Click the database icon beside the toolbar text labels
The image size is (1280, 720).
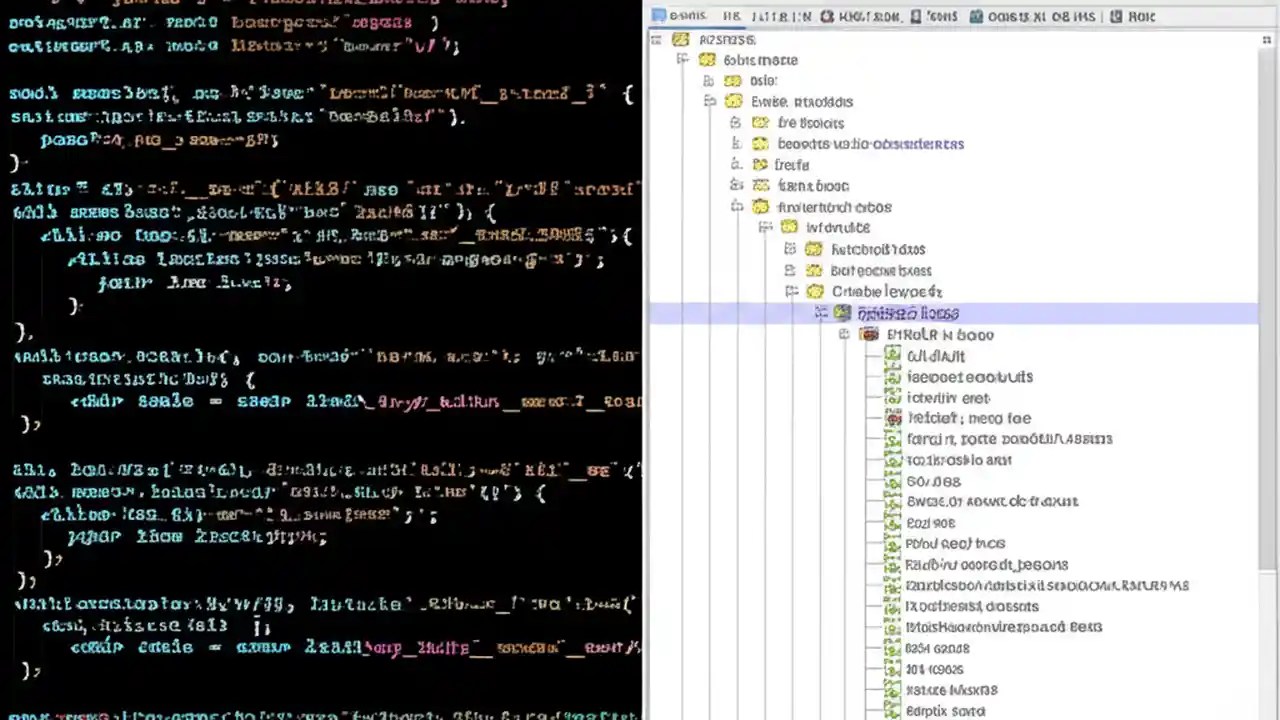click(976, 16)
